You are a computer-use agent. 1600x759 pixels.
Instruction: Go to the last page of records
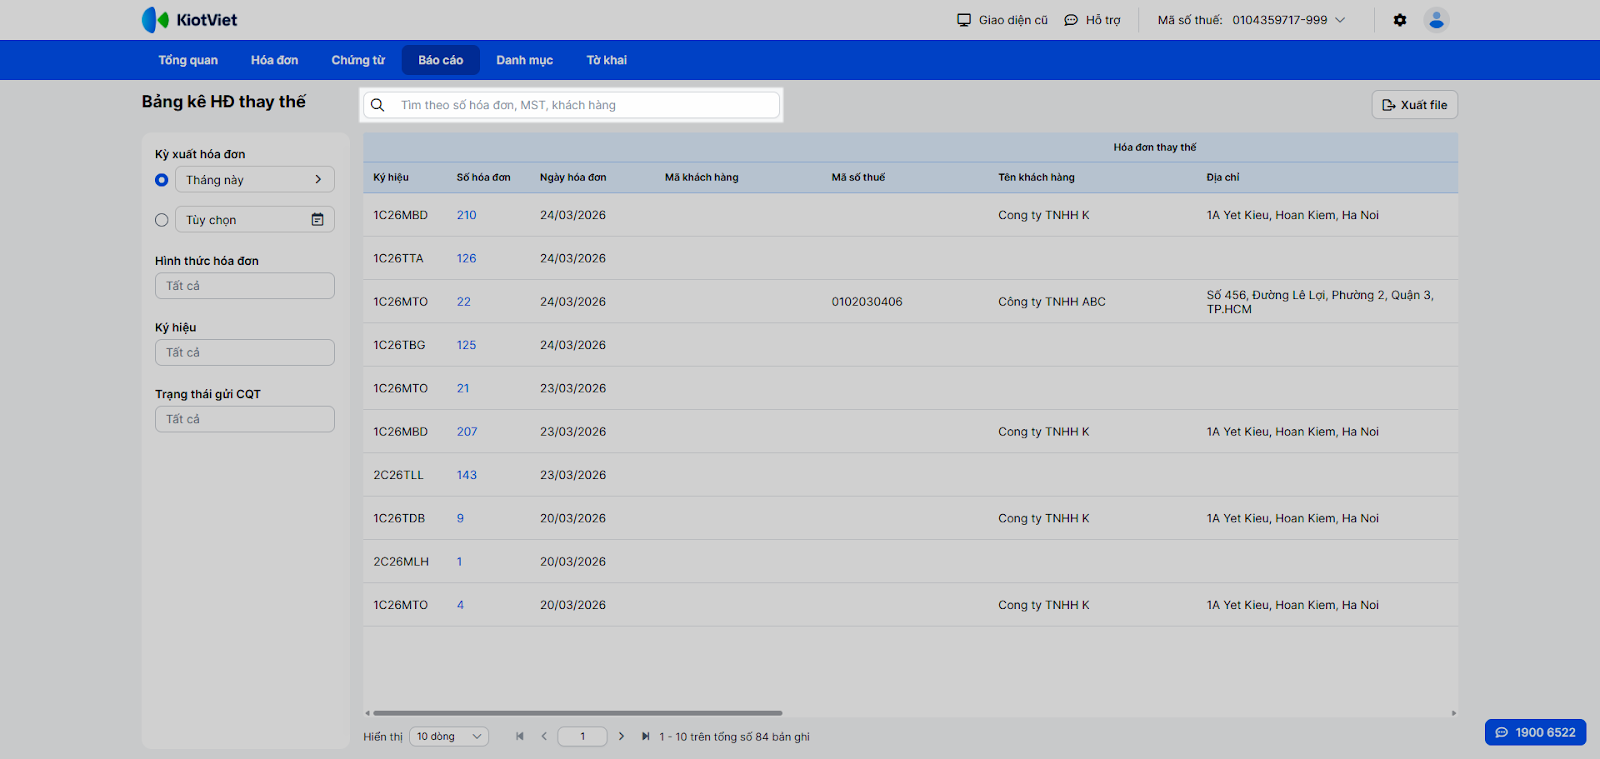tap(645, 737)
